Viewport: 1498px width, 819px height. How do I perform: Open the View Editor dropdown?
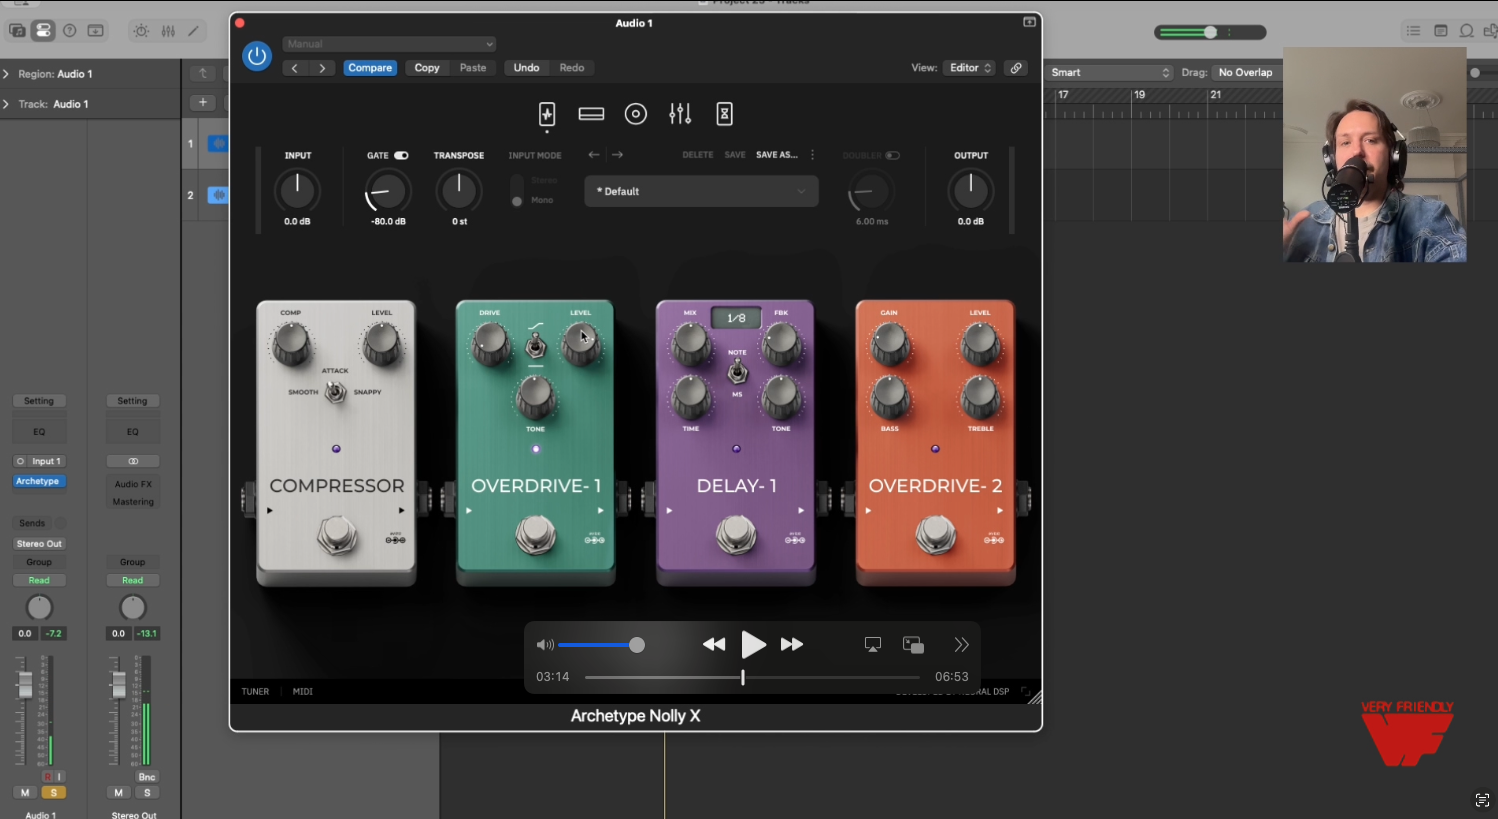coord(969,68)
